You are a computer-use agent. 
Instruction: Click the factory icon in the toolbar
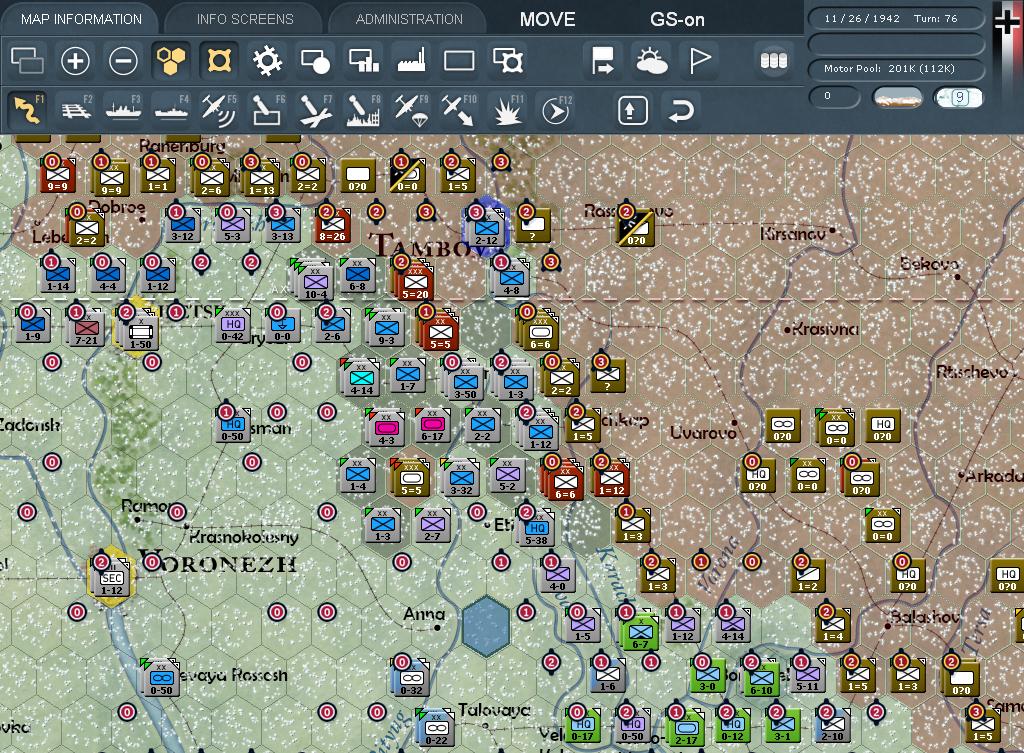(x=411, y=61)
